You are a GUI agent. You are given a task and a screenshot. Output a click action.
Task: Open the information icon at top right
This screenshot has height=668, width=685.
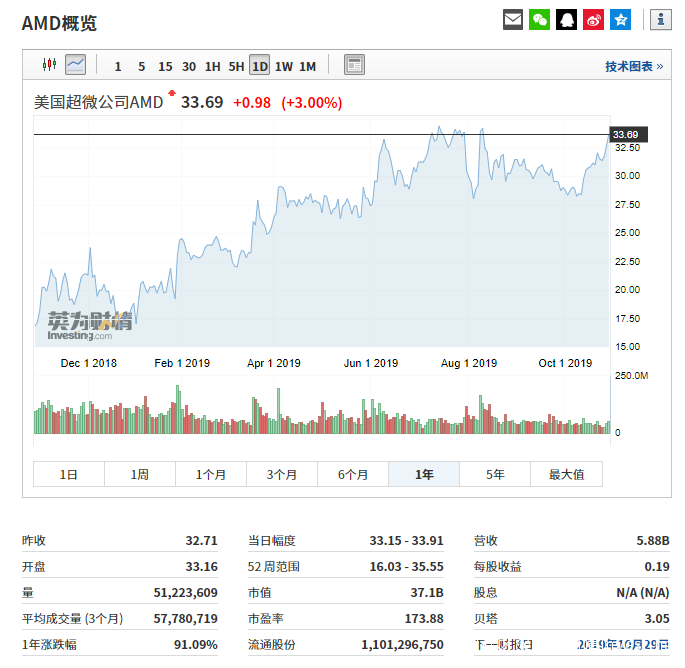(661, 20)
